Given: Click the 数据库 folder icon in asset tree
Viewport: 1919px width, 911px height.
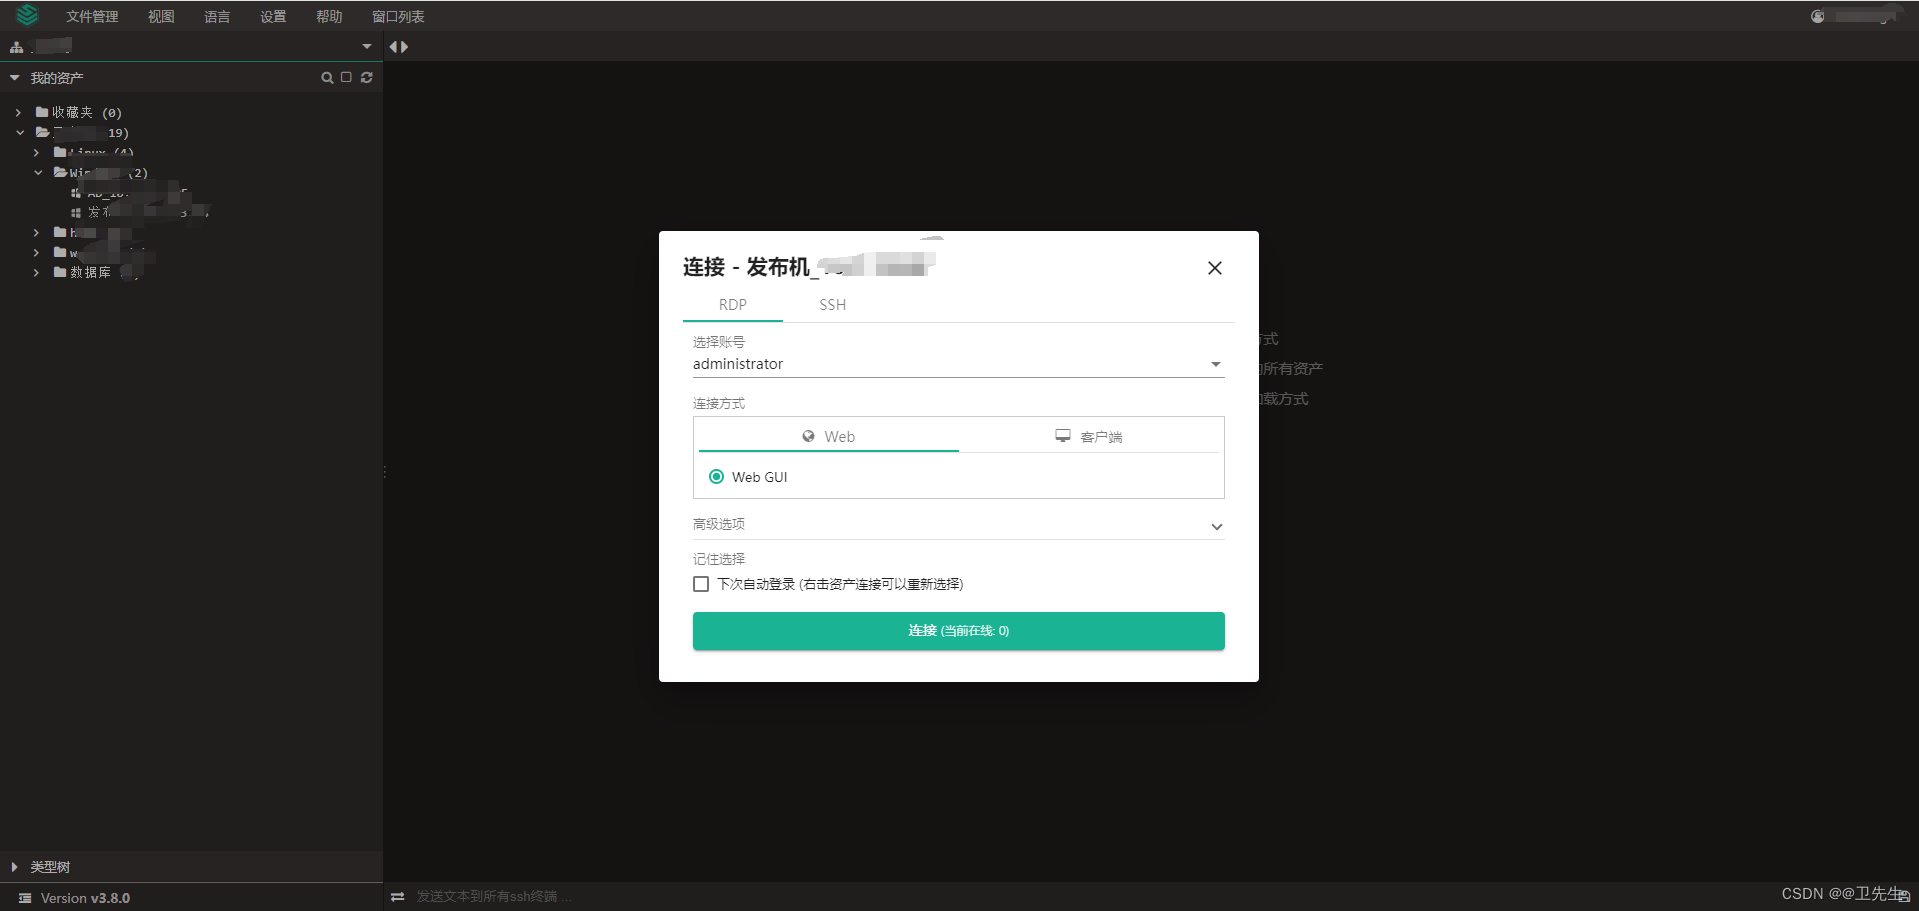Looking at the screenshot, I should [60, 272].
